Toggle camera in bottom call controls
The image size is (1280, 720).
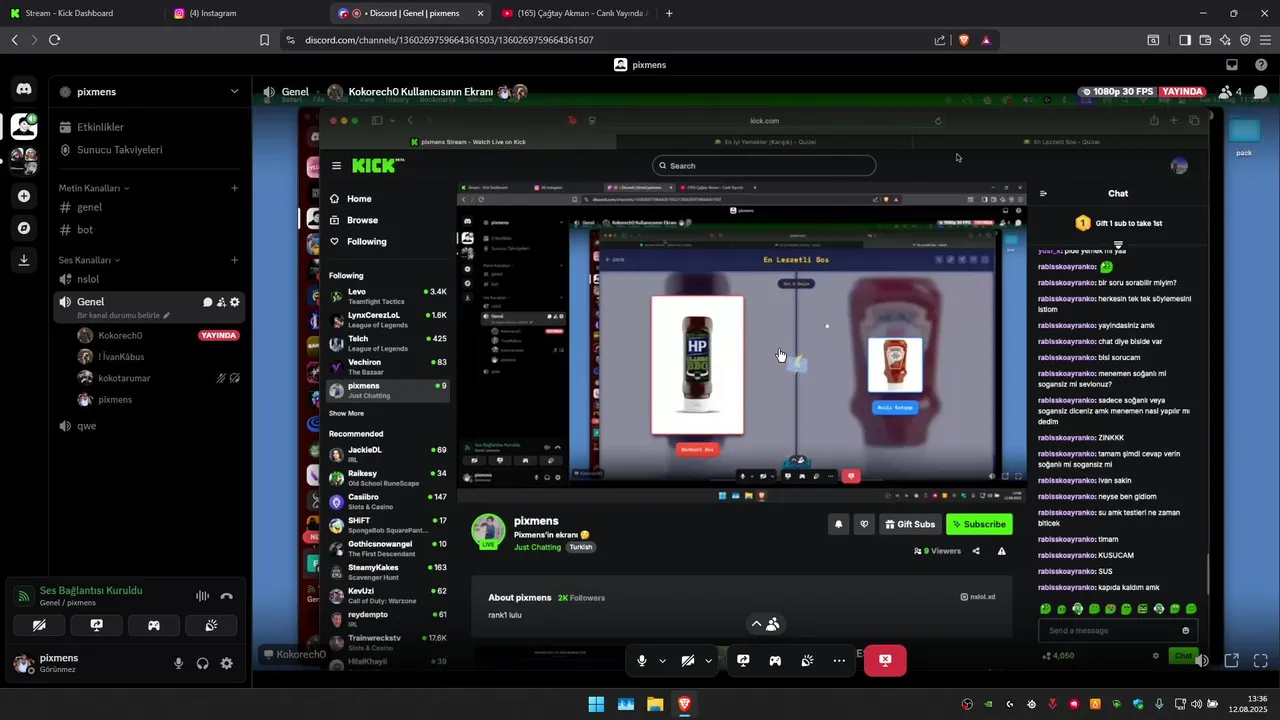[x=688, y=661]
